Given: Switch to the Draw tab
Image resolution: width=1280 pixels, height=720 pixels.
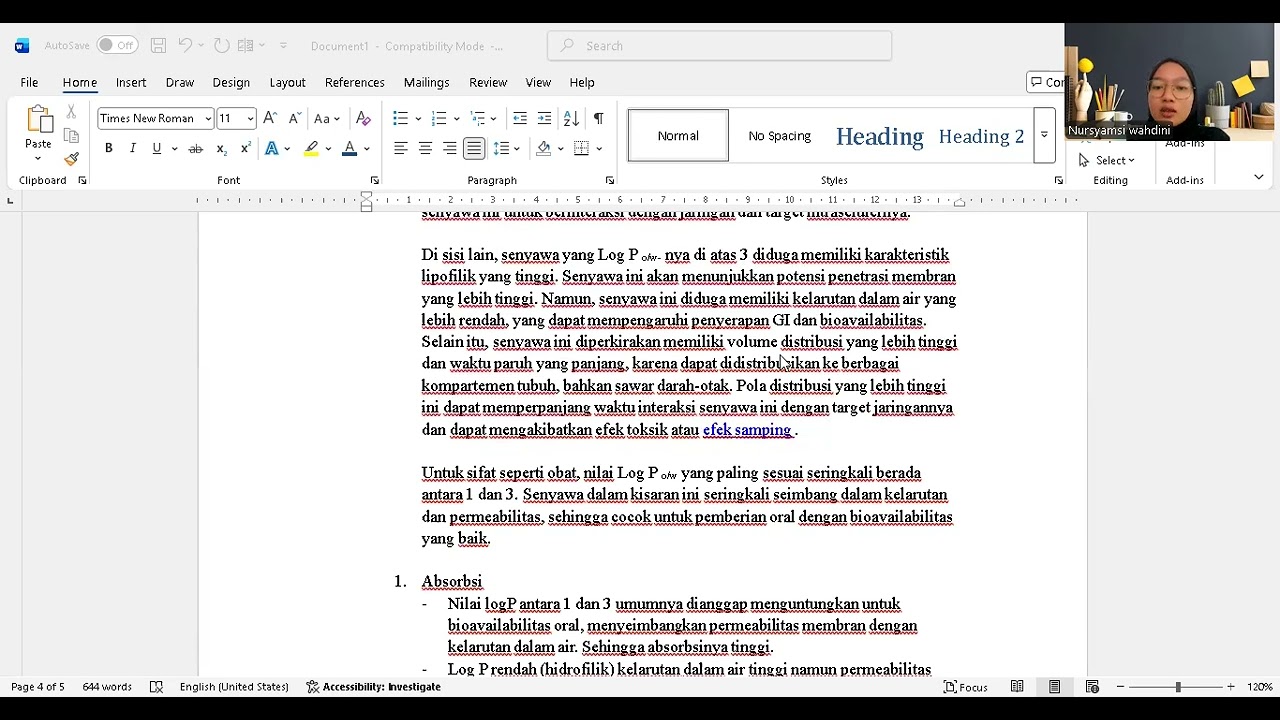Looking at the screenshot, I should coord(180,82).
